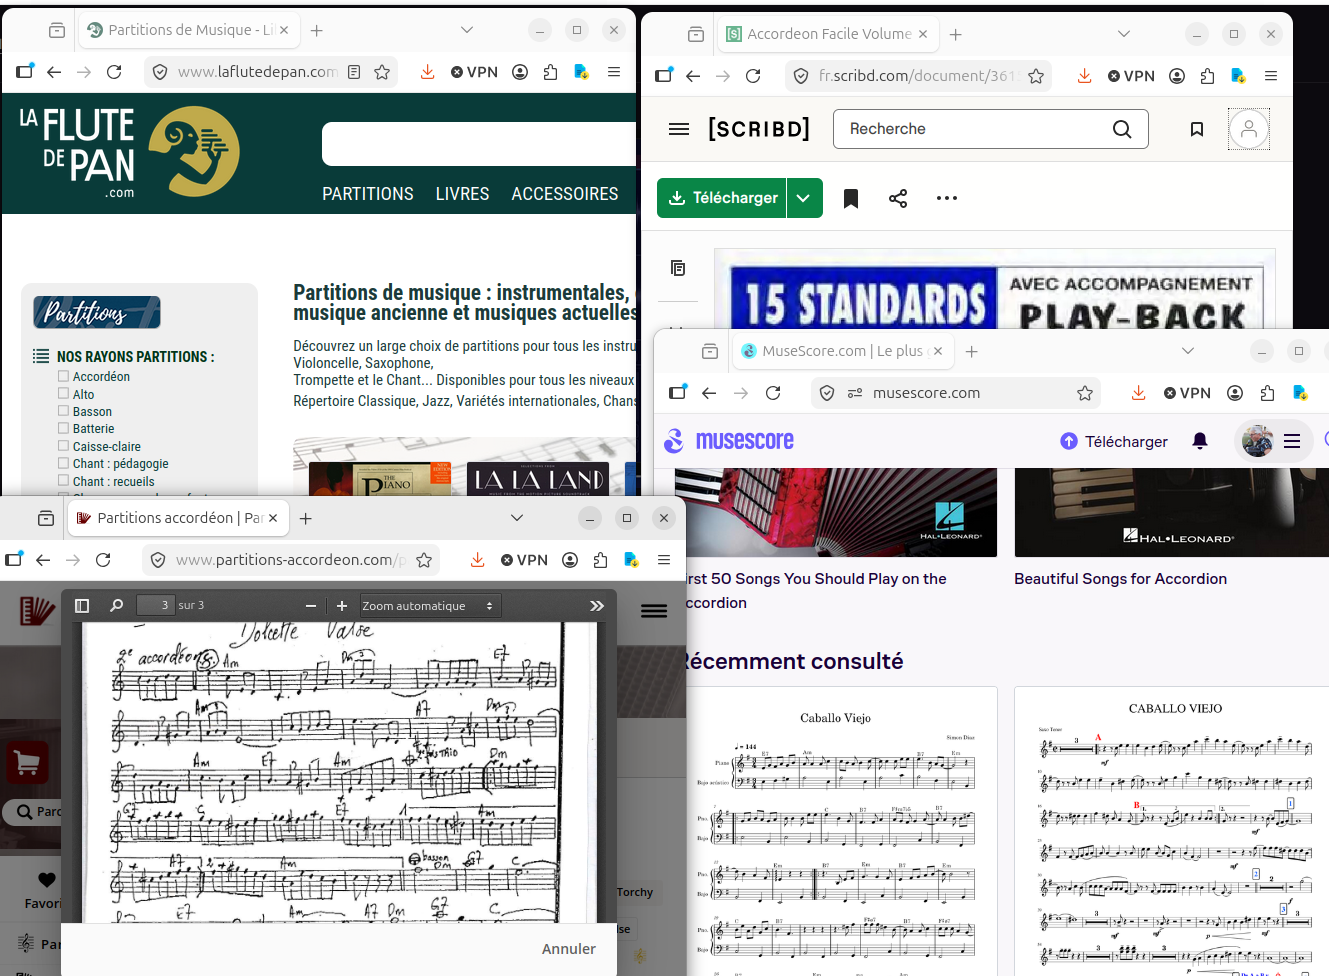Open the Scribd hamburger menu

(679, 129)
